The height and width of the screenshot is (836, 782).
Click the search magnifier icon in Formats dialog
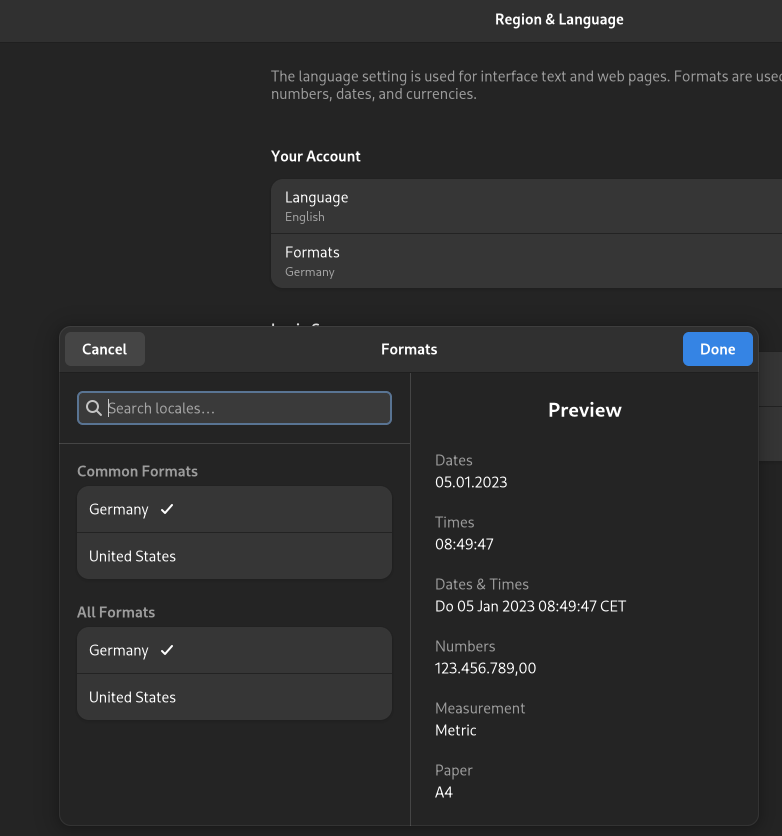(94, 408)
